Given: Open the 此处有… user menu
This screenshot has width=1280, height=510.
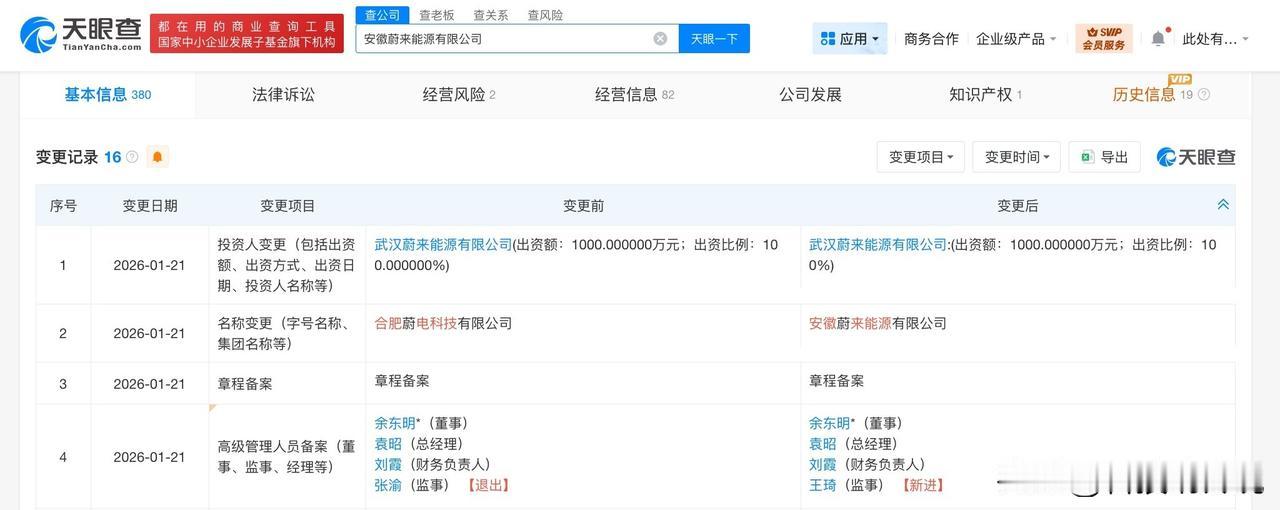Looking at the screenshot, I should pos(1216,38).
